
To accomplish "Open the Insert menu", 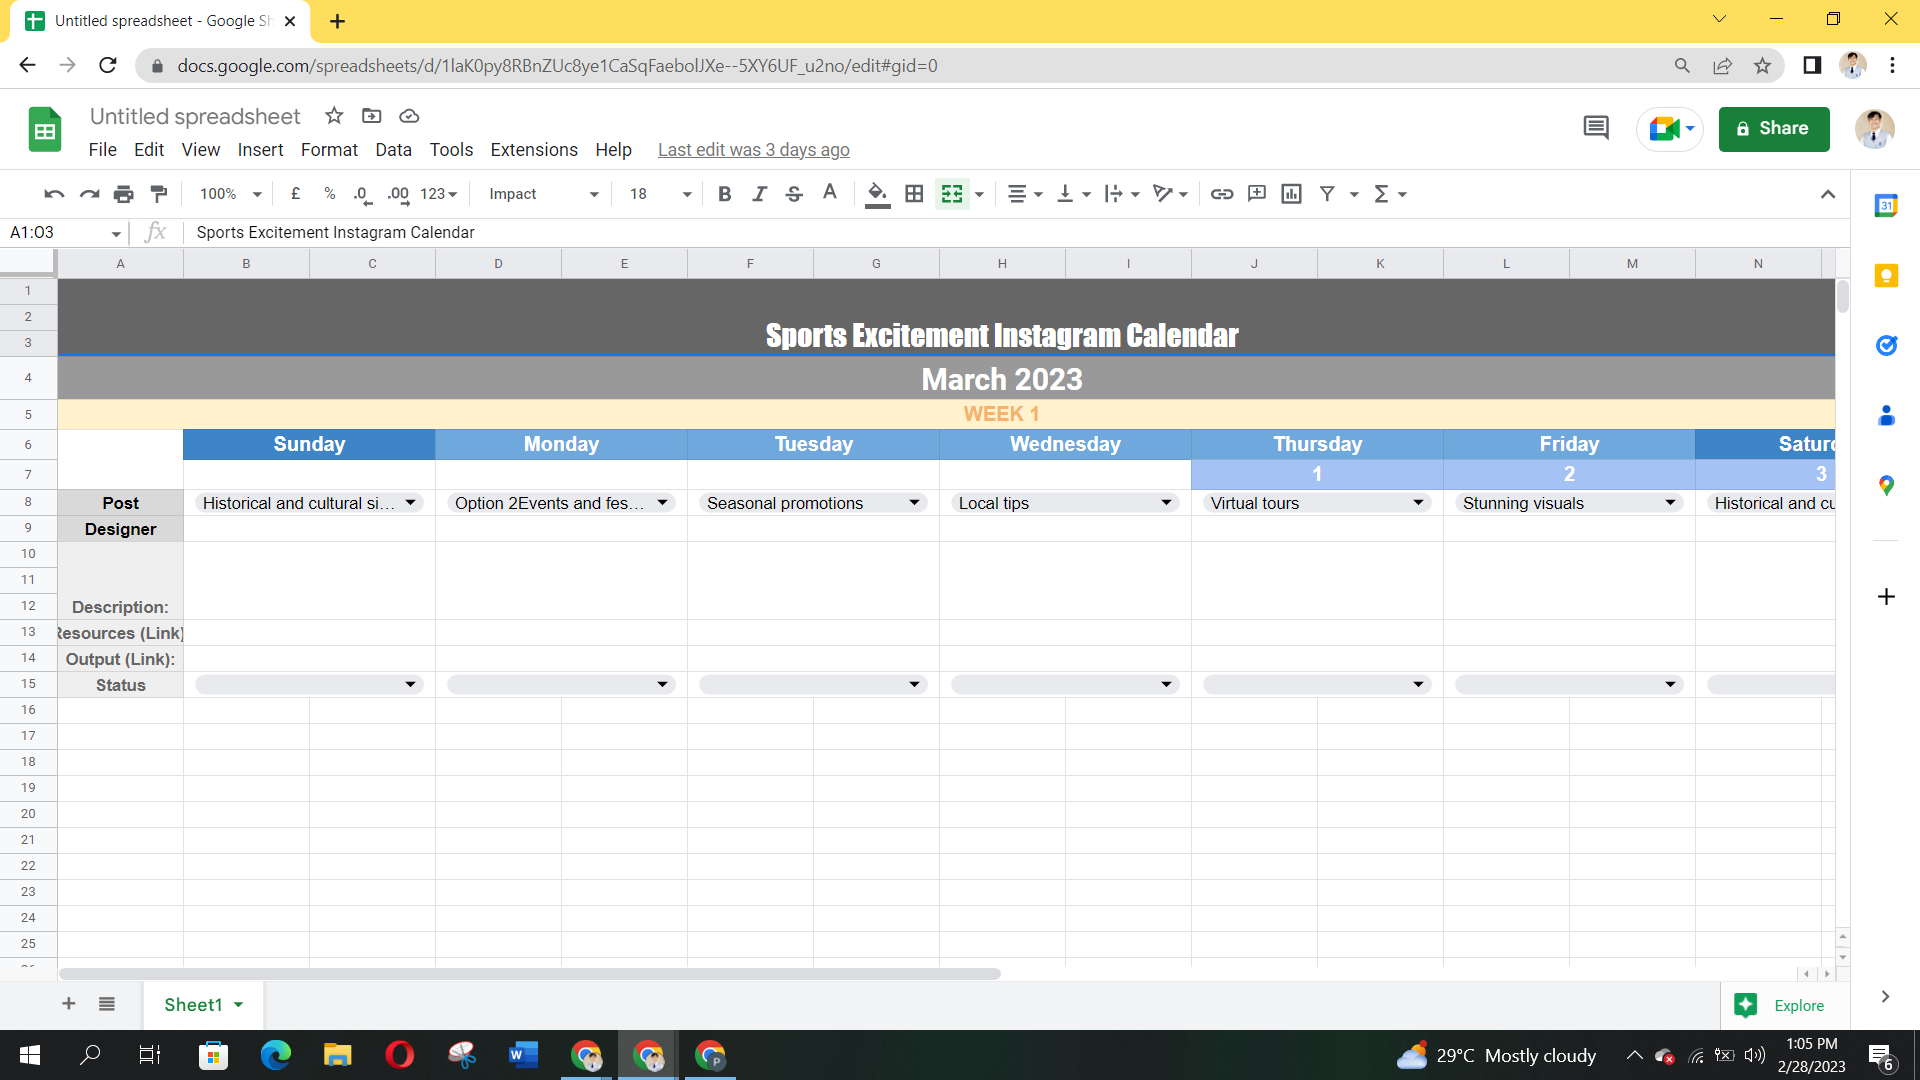I will (260, 150).
